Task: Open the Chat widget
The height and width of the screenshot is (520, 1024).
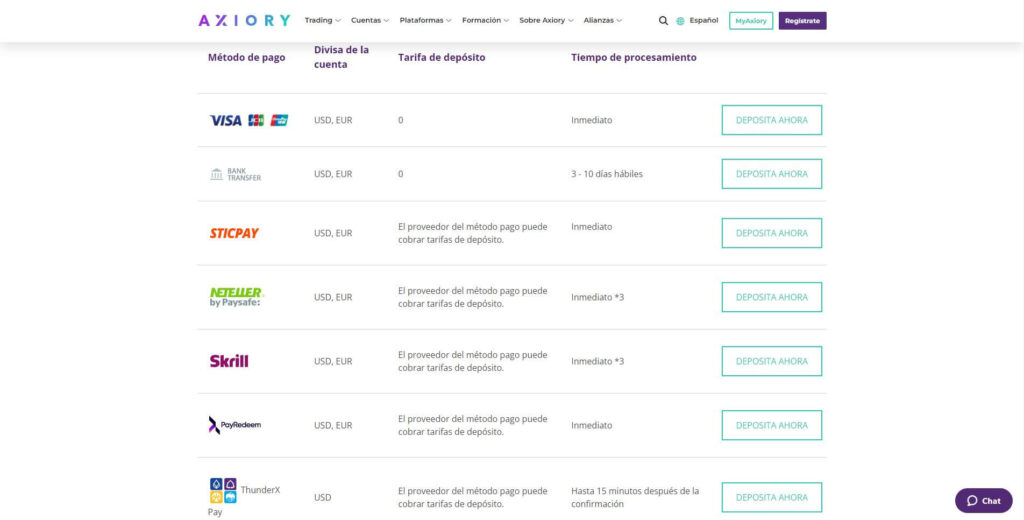Action: (x=983, y=501)
